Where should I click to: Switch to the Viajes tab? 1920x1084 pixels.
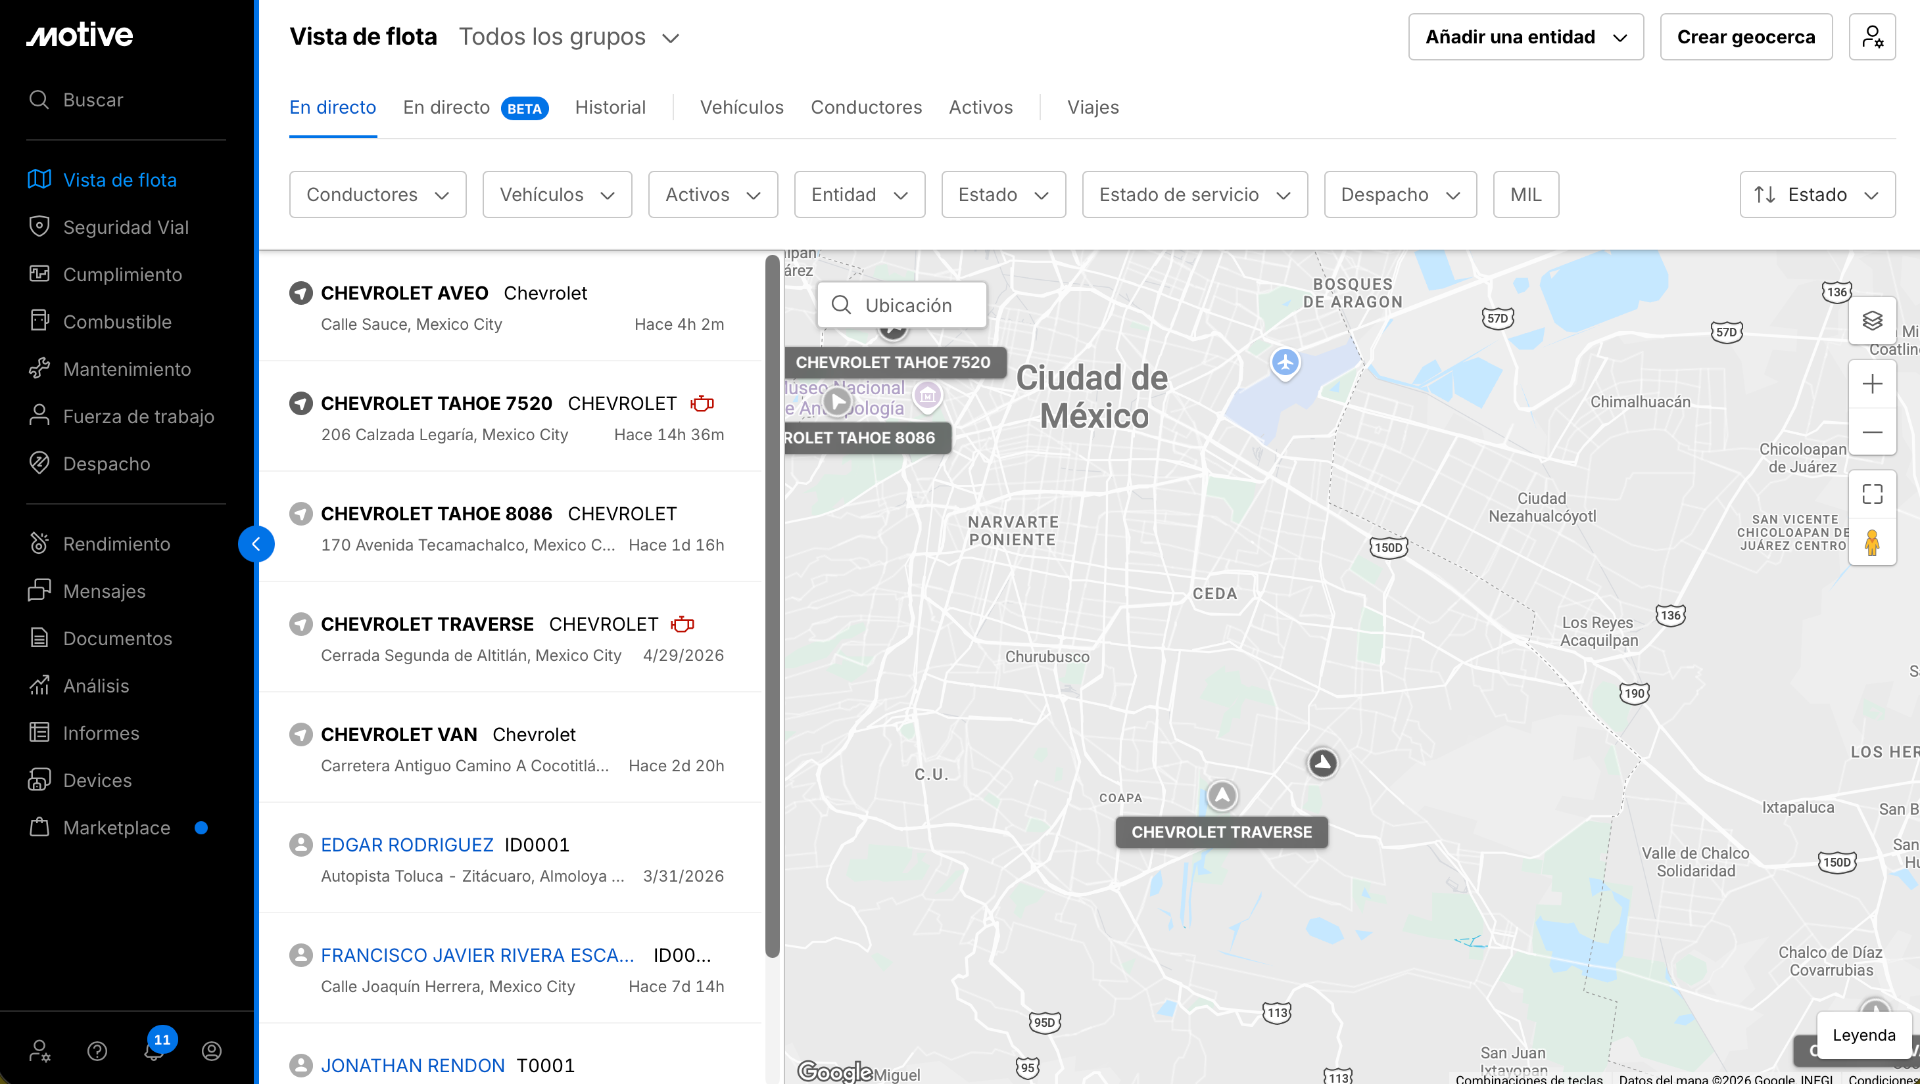(1093, 107)
